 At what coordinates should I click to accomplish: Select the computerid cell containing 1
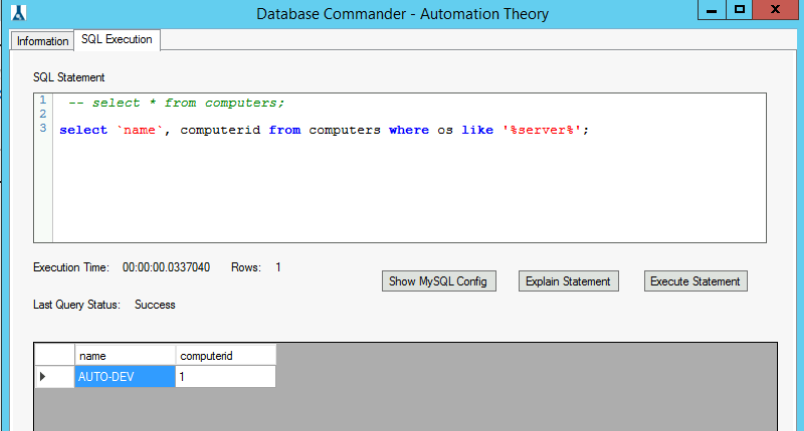click(x=224, y=377)
